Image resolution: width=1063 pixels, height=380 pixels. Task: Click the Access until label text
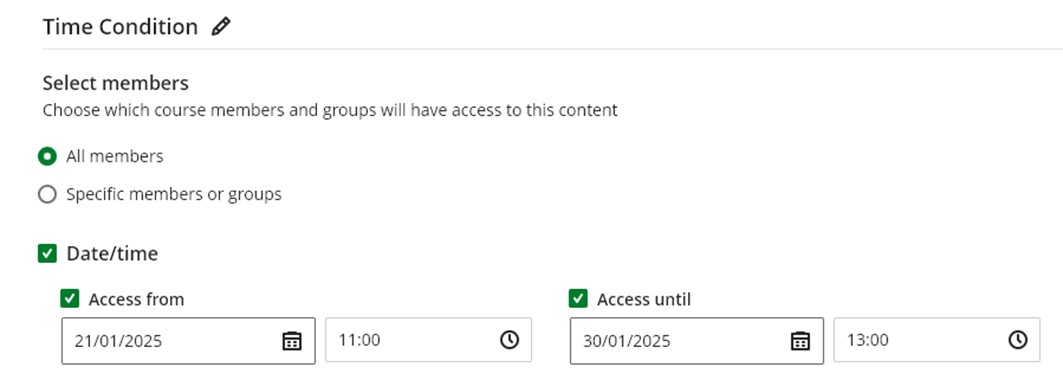tap(644, 299)
